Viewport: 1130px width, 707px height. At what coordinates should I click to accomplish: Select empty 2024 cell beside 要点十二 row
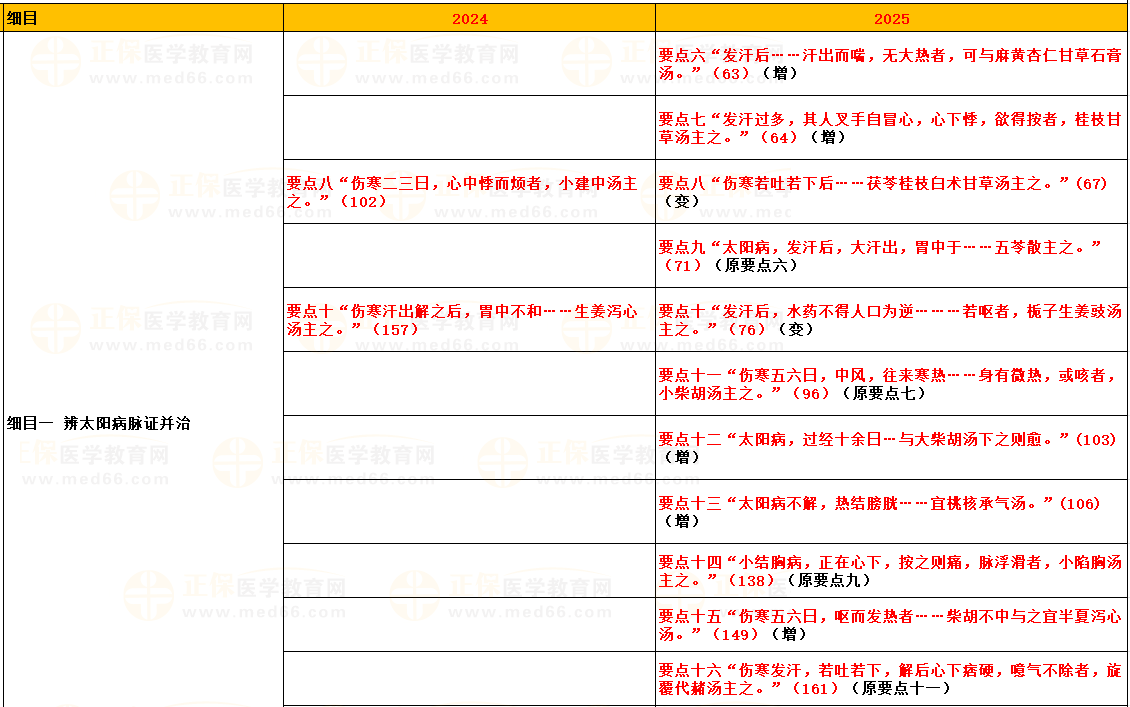click(469, 448)
